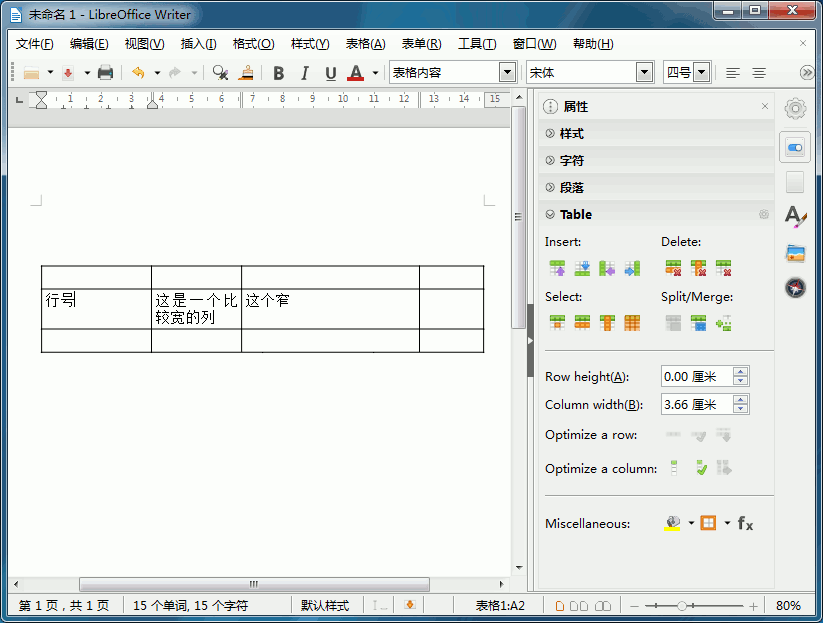
Task: Toggle italic formatting
Action: [x=305, y=73]
